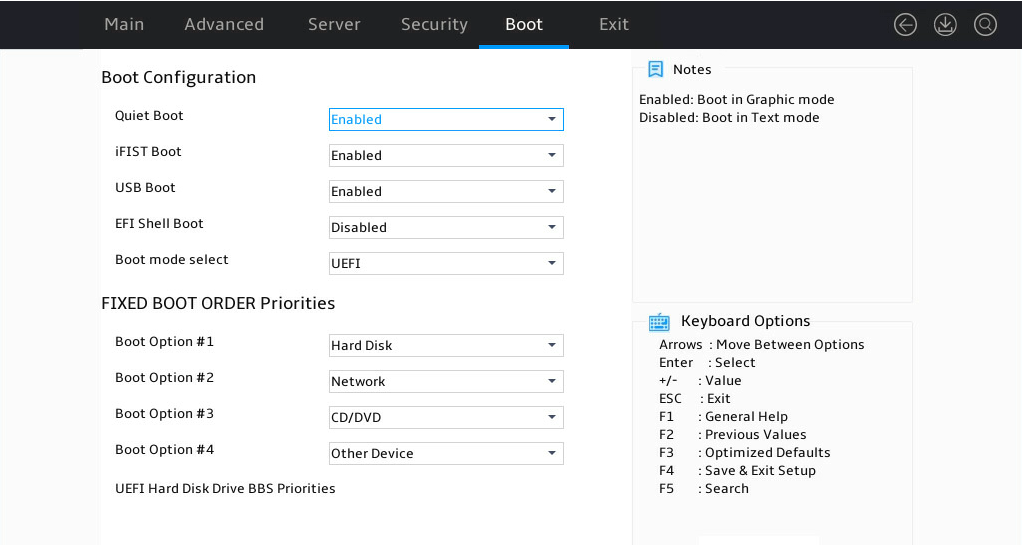Change Boot Option #1 Hard Disk dropdown
The image size is (1022, 545).
[x=446, y=346]
